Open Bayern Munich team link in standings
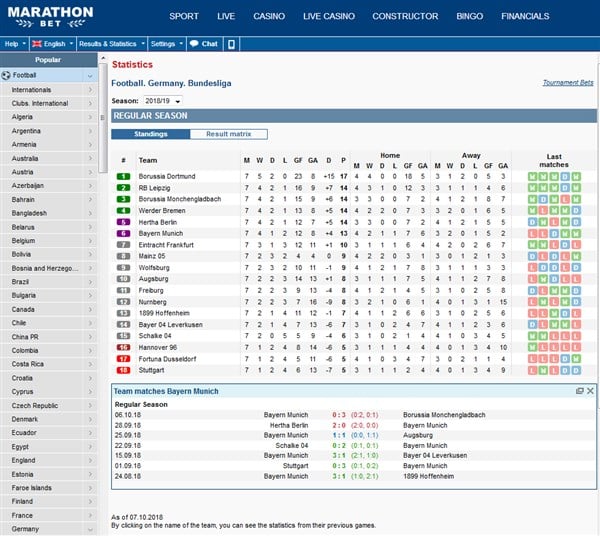This screenshot has width=600, height=536. [161, 233]
